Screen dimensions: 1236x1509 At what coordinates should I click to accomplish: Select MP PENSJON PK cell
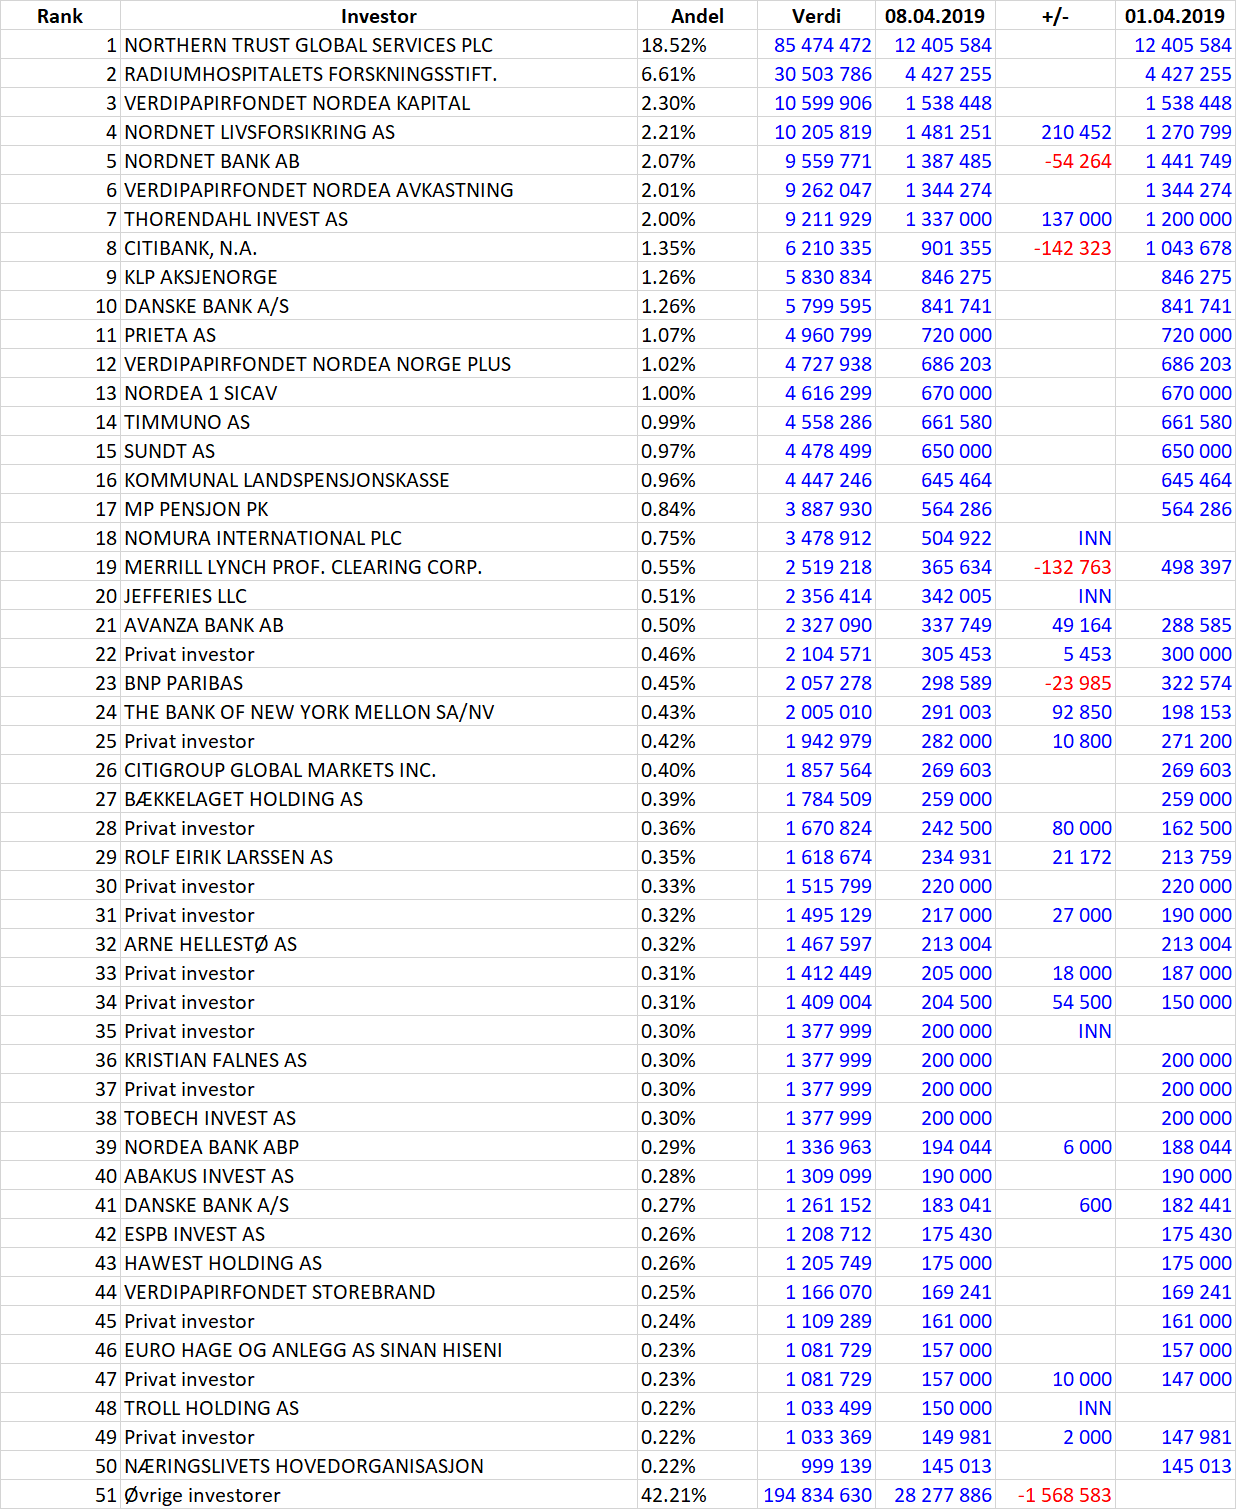point(378,509)
